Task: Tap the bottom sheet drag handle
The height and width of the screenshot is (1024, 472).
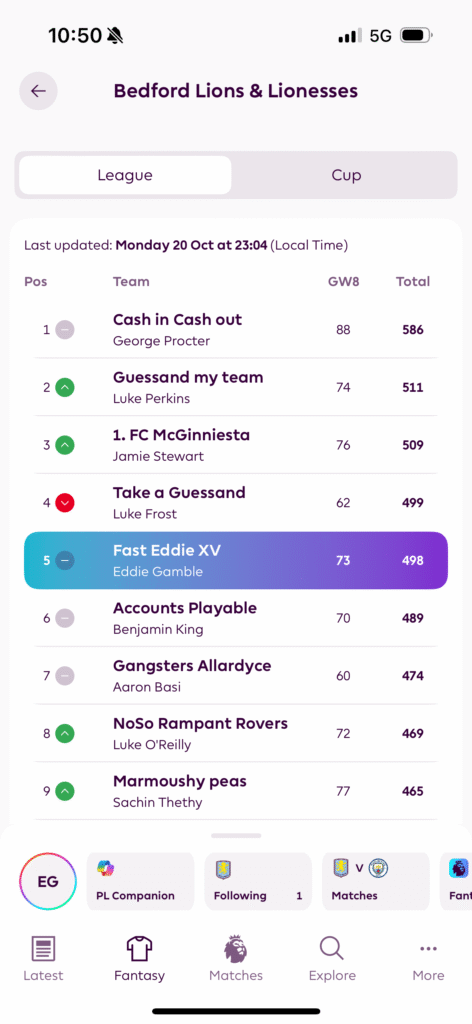Action: click(236, 835)
